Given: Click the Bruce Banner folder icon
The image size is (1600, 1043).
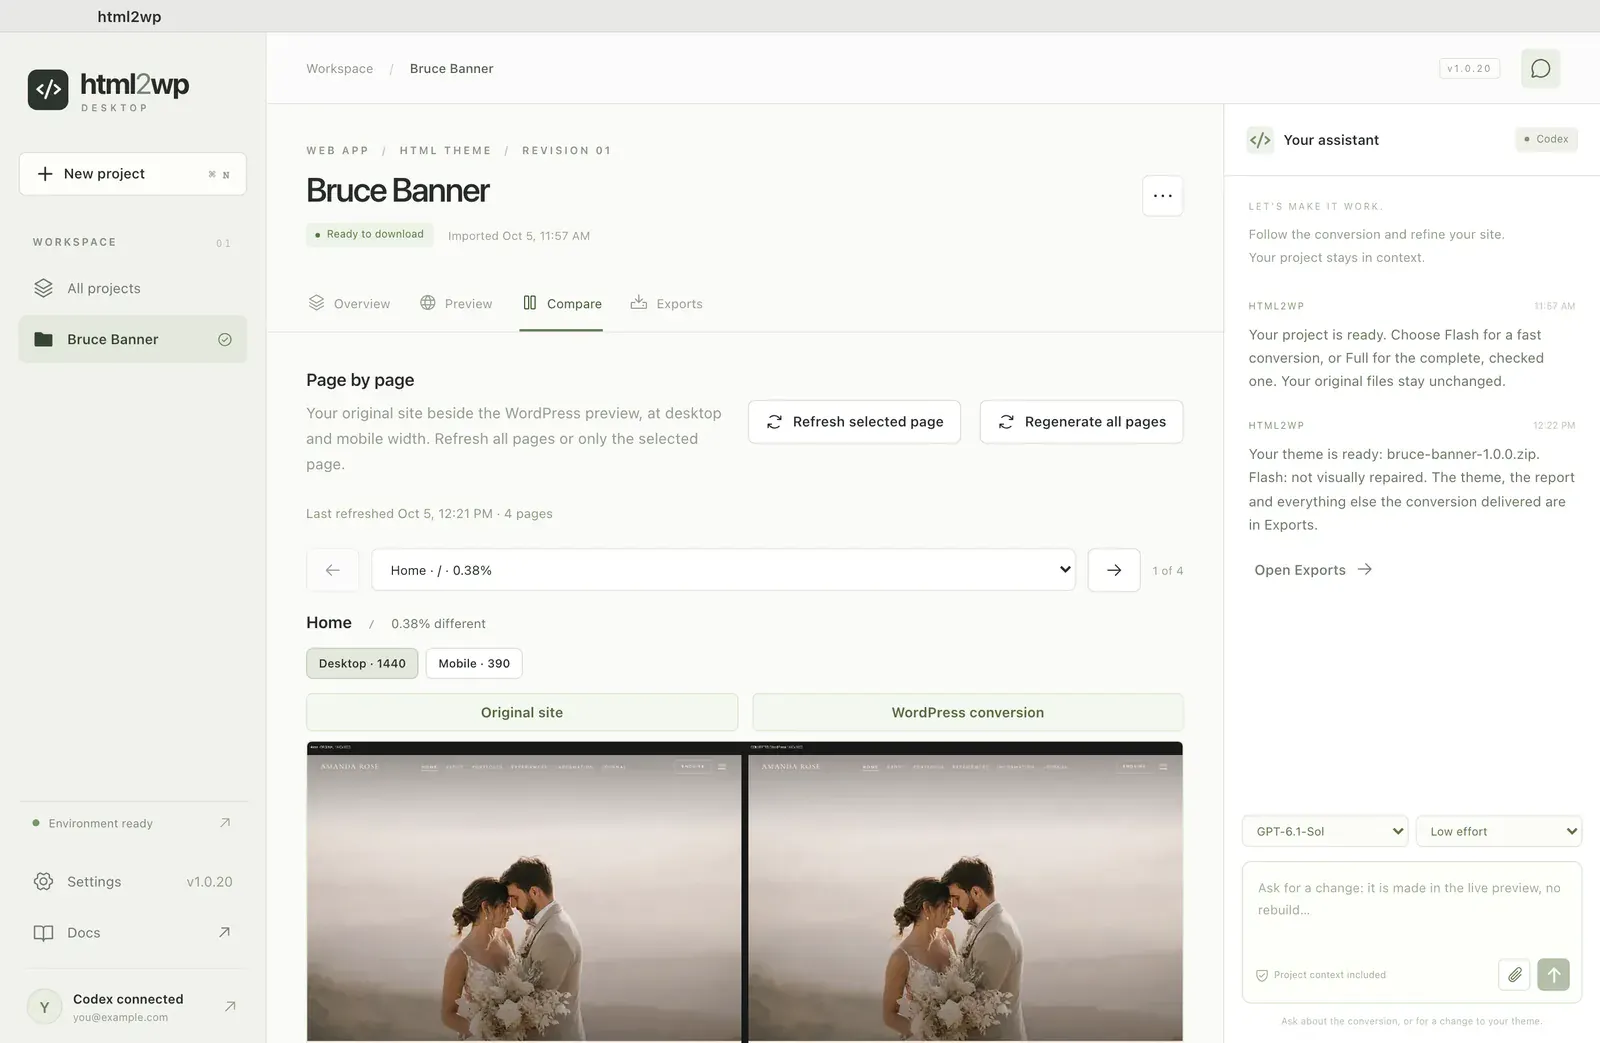Looking at the screenshot, I should 43,339.
